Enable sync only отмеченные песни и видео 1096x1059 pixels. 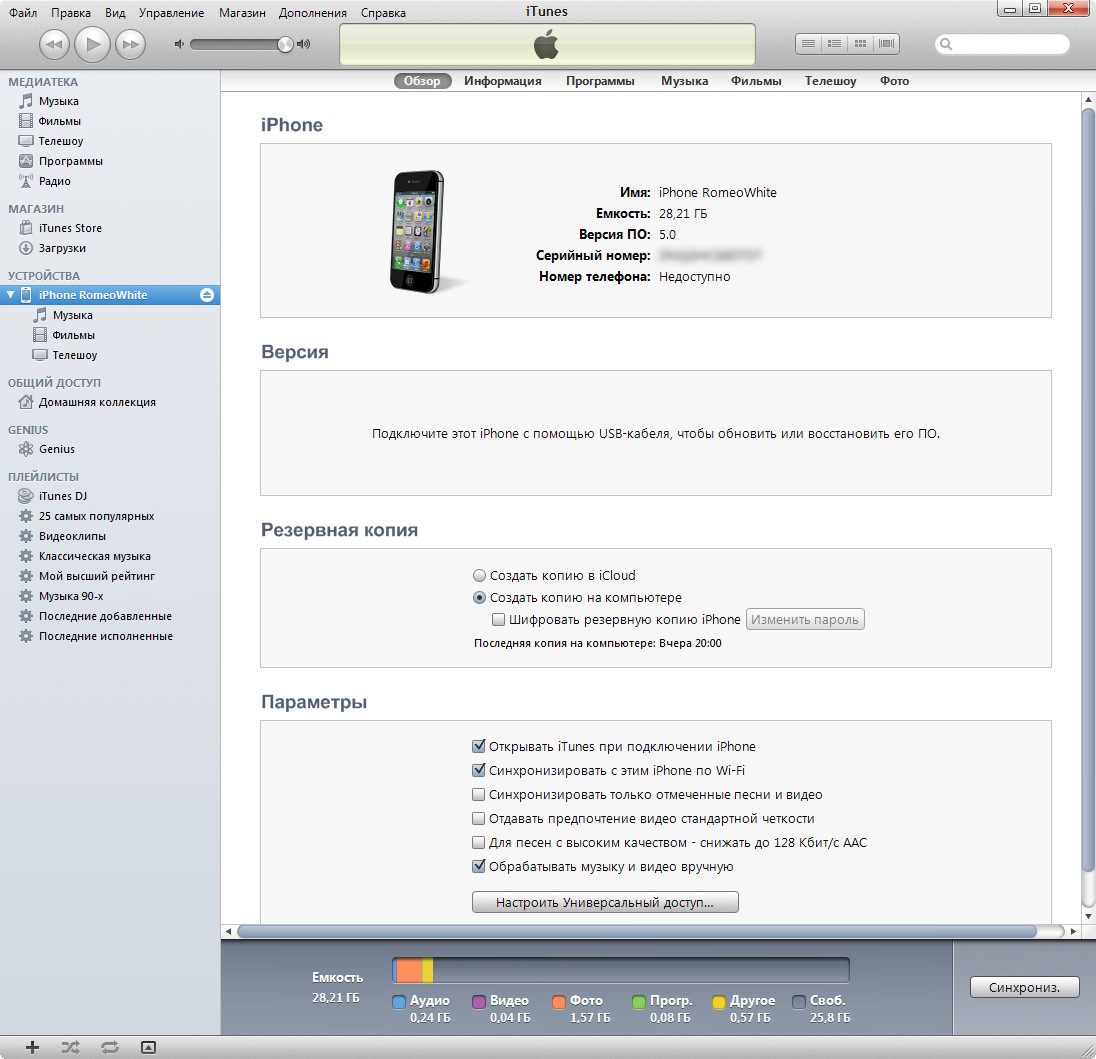[x=479, y=795]
